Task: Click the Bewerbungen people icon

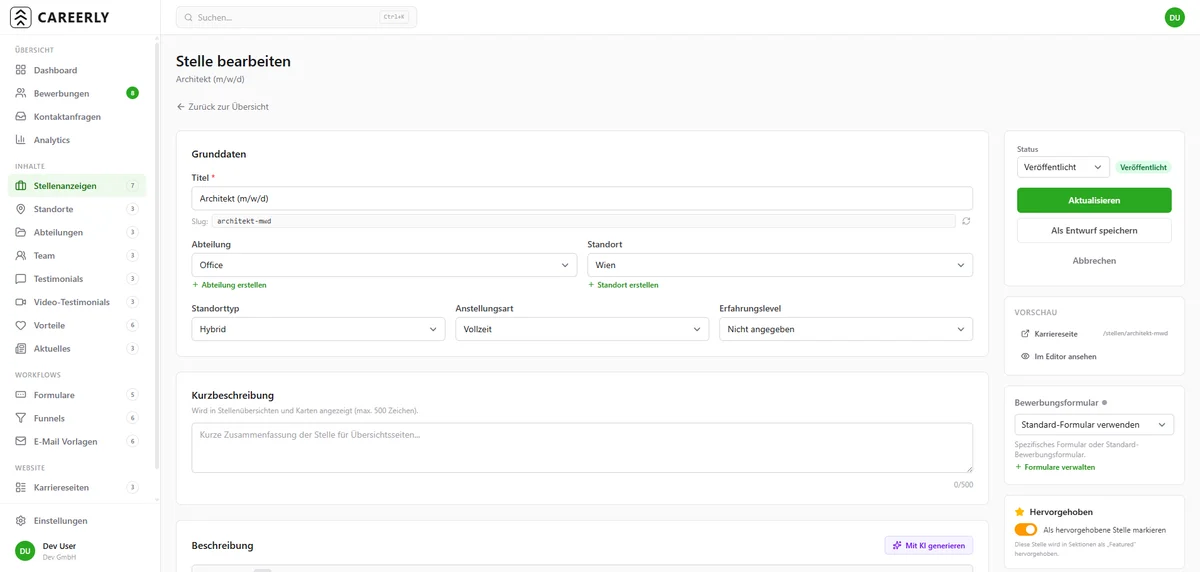Action: tap(21, 93)
